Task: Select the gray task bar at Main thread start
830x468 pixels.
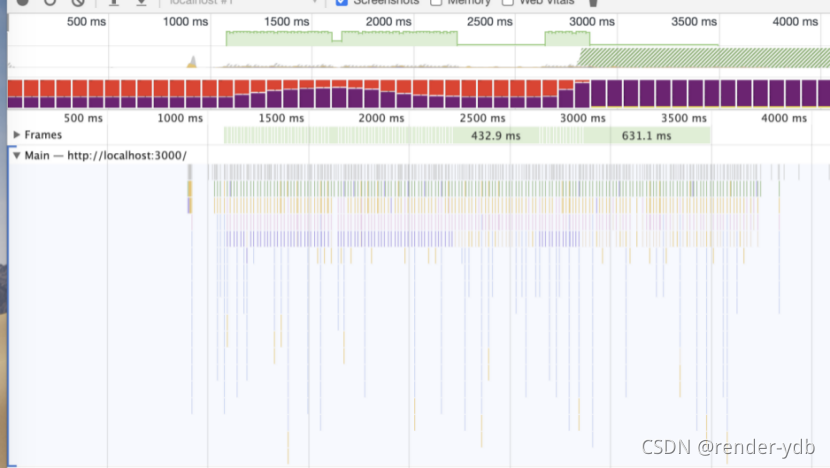Action: (x=190, y=172)
